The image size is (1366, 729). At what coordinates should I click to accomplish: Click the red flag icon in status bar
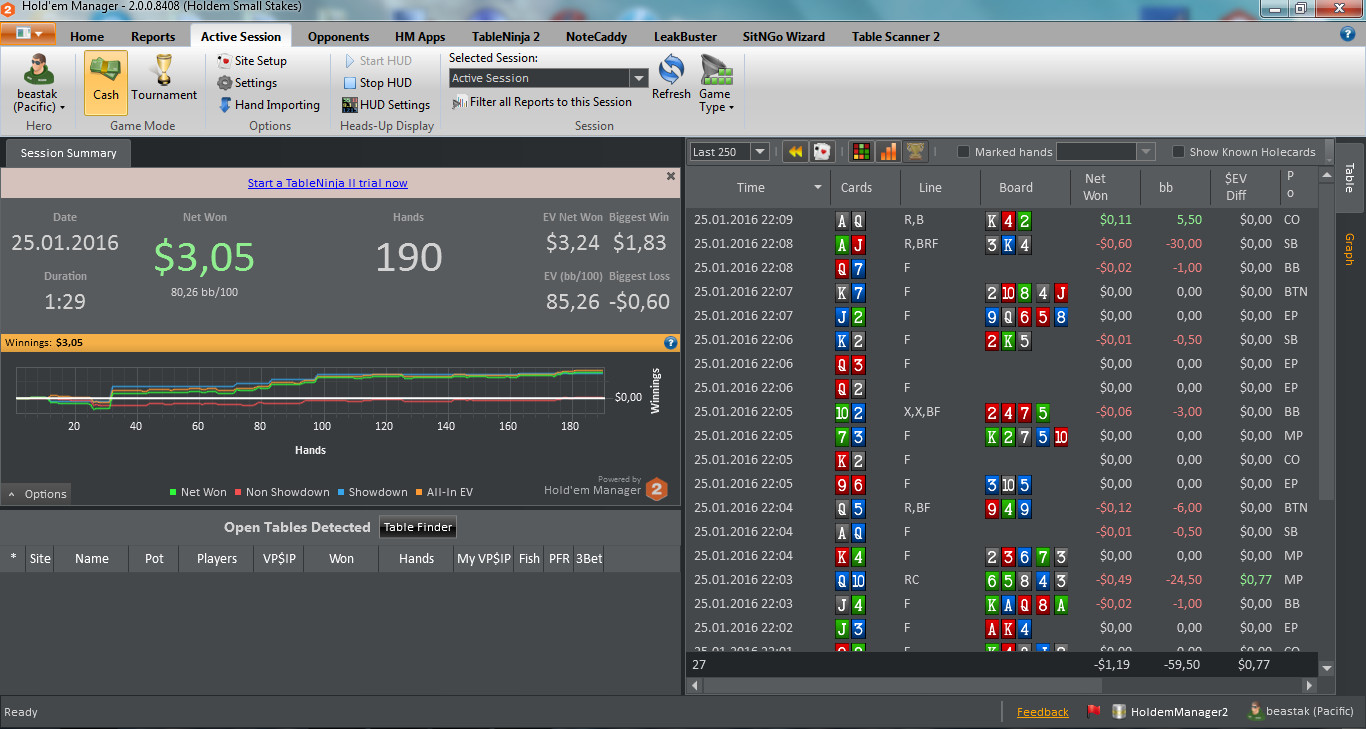point(1094,712)
